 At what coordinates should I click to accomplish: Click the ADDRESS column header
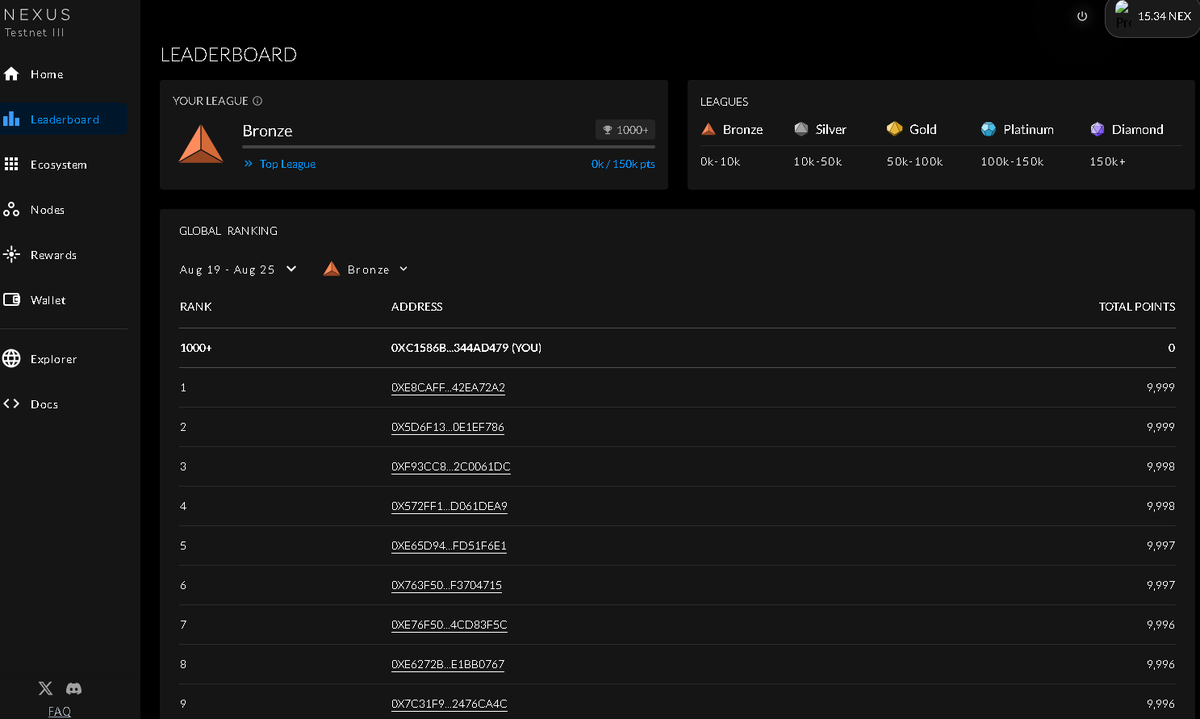pyautogui.click(x=417, y=307)
